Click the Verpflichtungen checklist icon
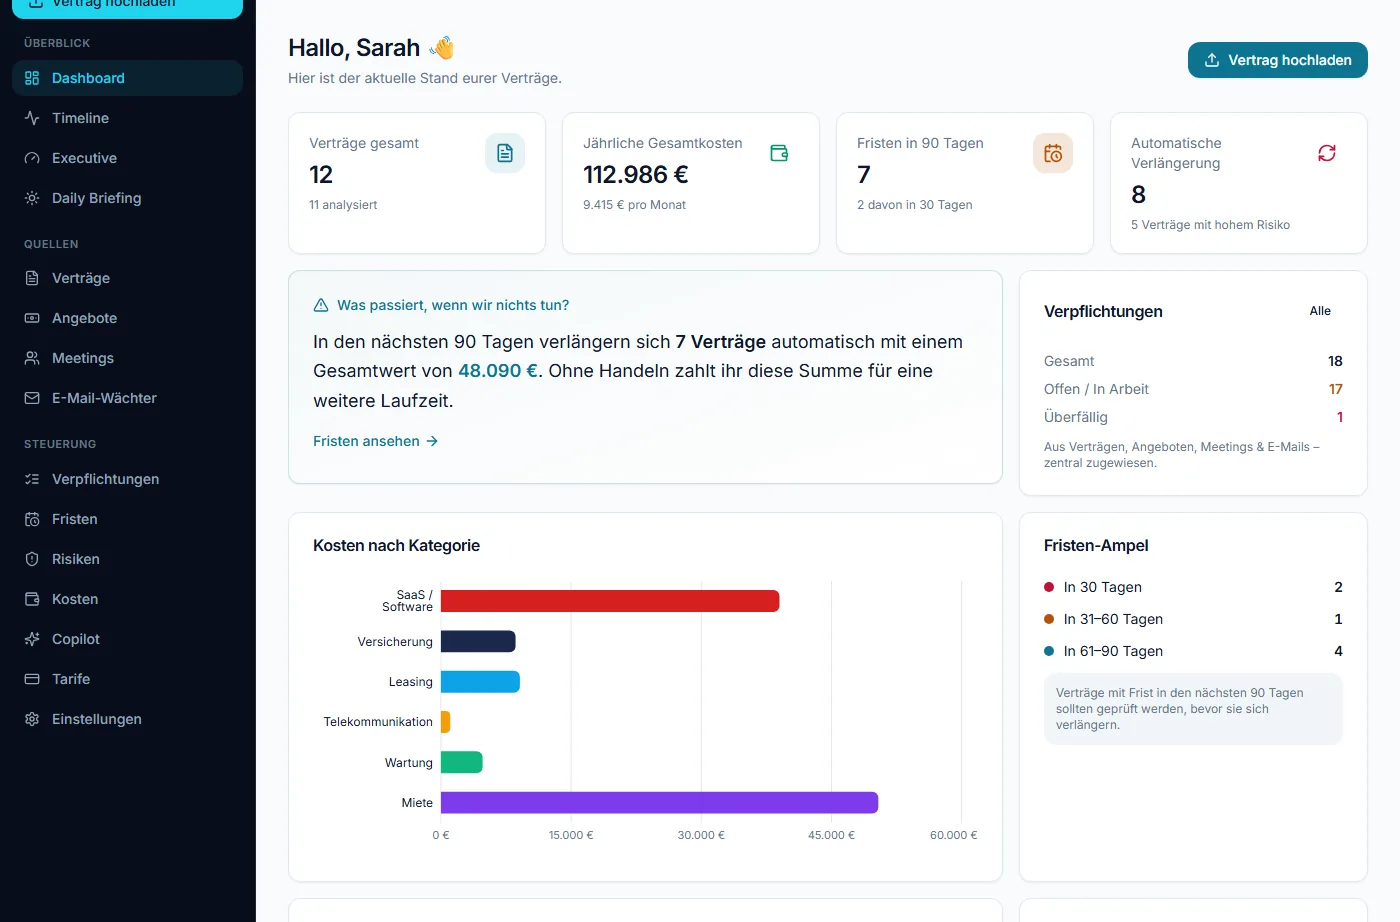 (32, 479)
